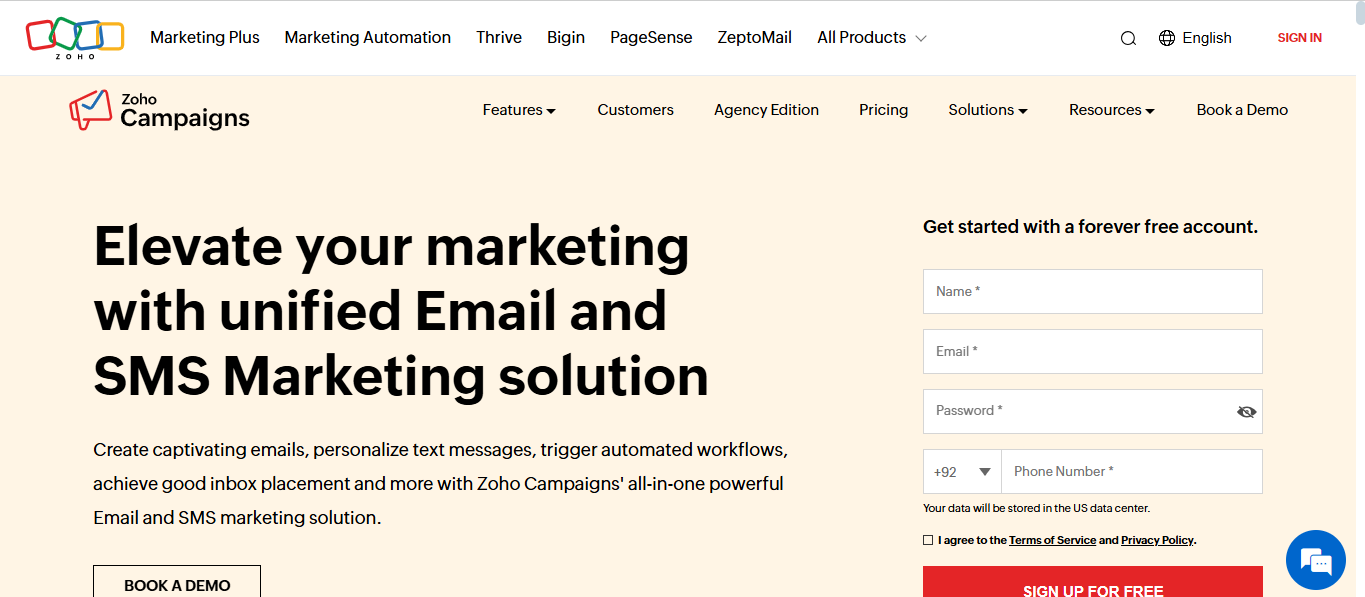This screenshot has height=597, width=1365.
Task: Open the English language selector
Action: click(x=1195, y=38)
